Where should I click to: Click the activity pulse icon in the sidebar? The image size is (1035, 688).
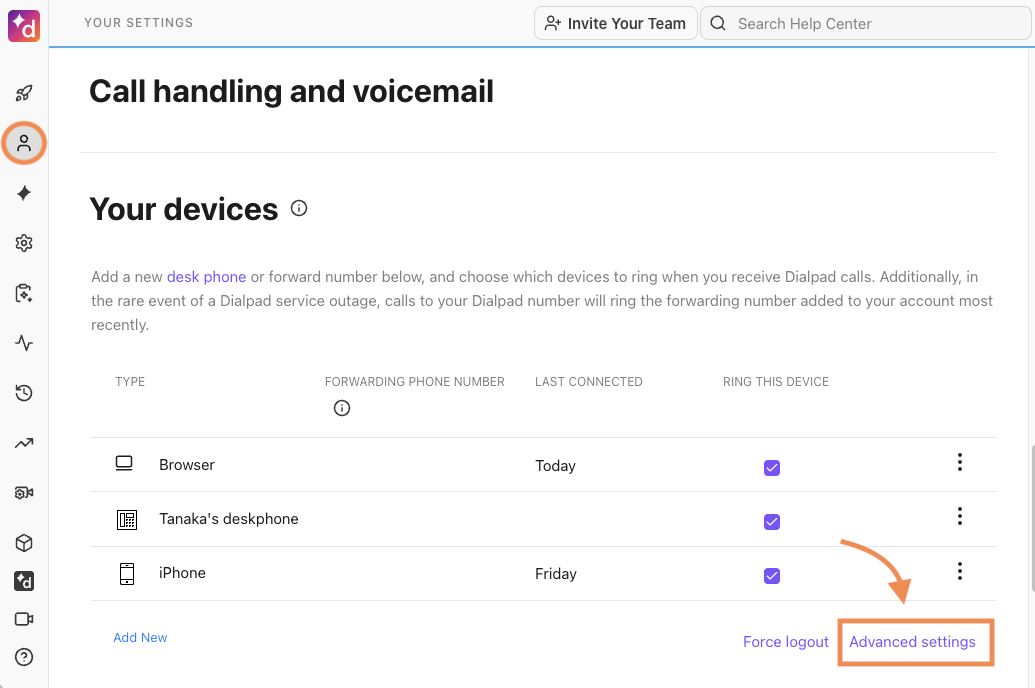[24, 343]
